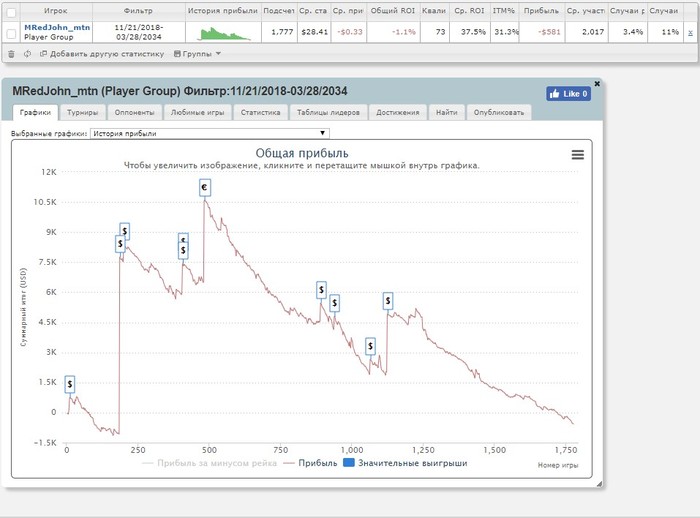
Task: Click the 31.3% ITM cell
Action: (x=506, y=32)
